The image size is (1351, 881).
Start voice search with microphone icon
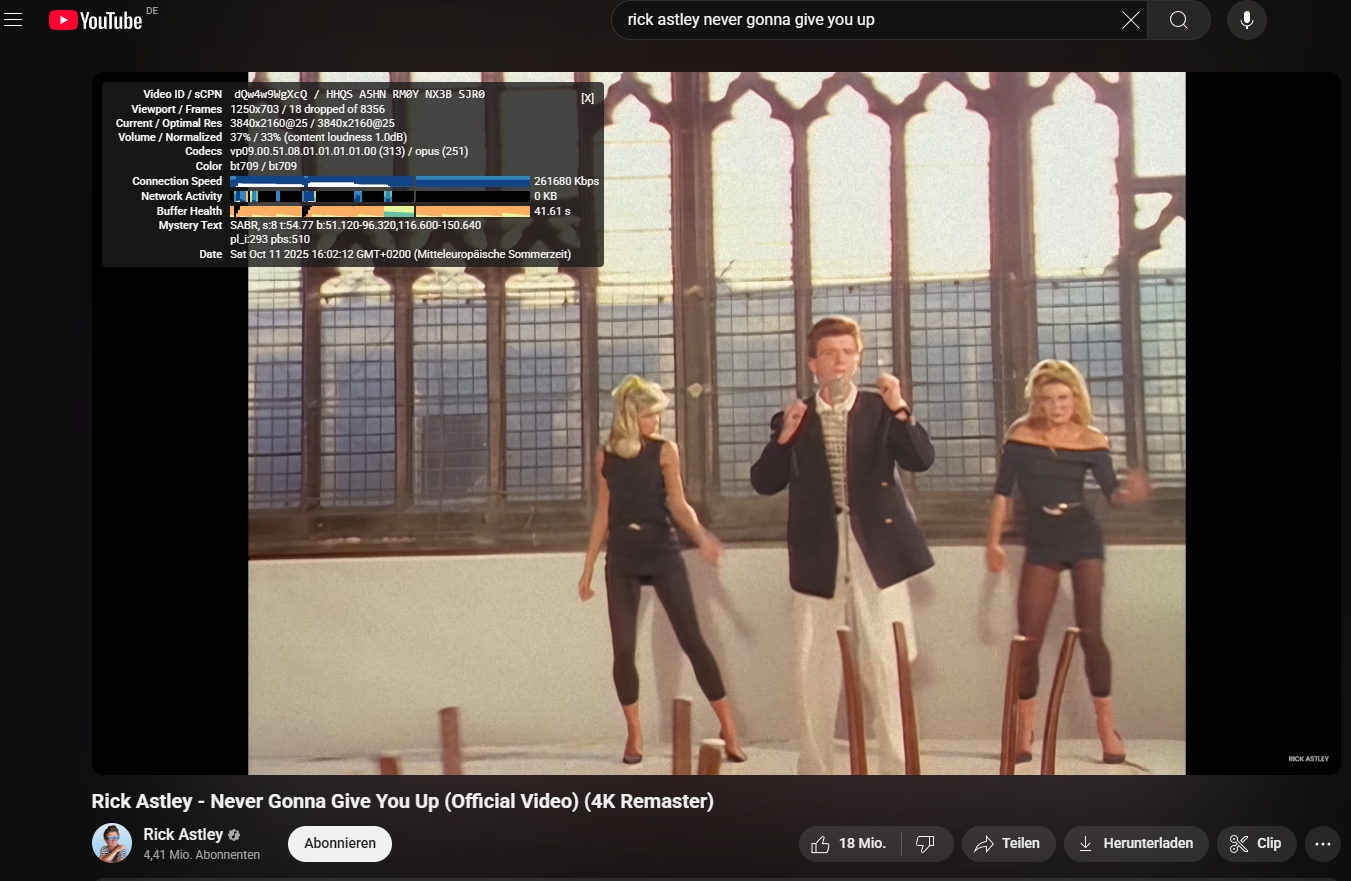[x=1247, y=20]
